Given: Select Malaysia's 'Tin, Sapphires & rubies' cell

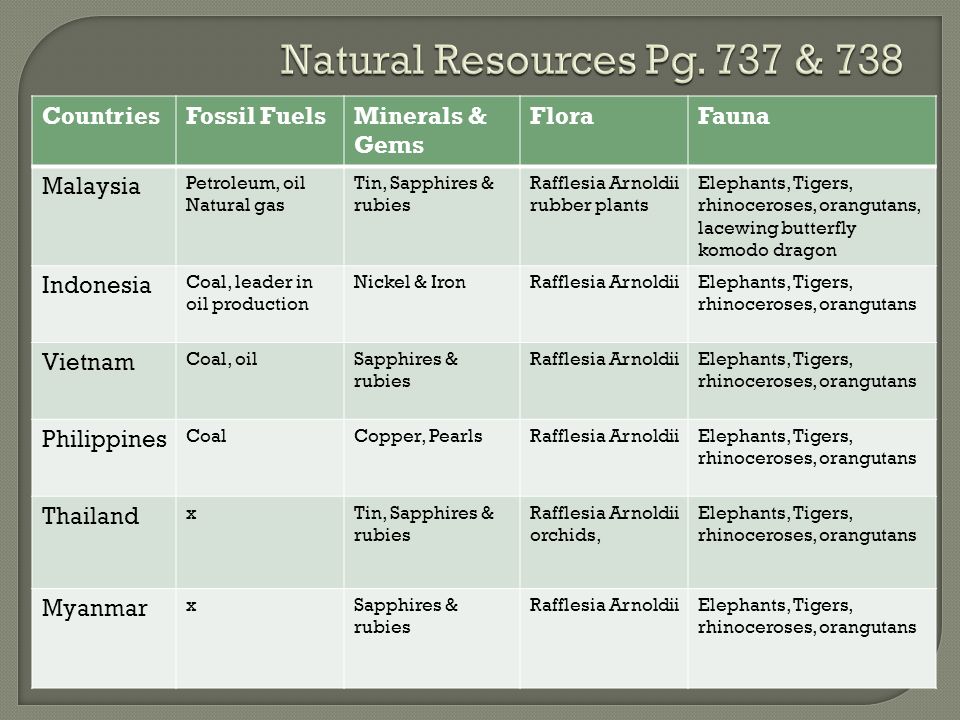Looking at the screenshot, I should (432, 216).
